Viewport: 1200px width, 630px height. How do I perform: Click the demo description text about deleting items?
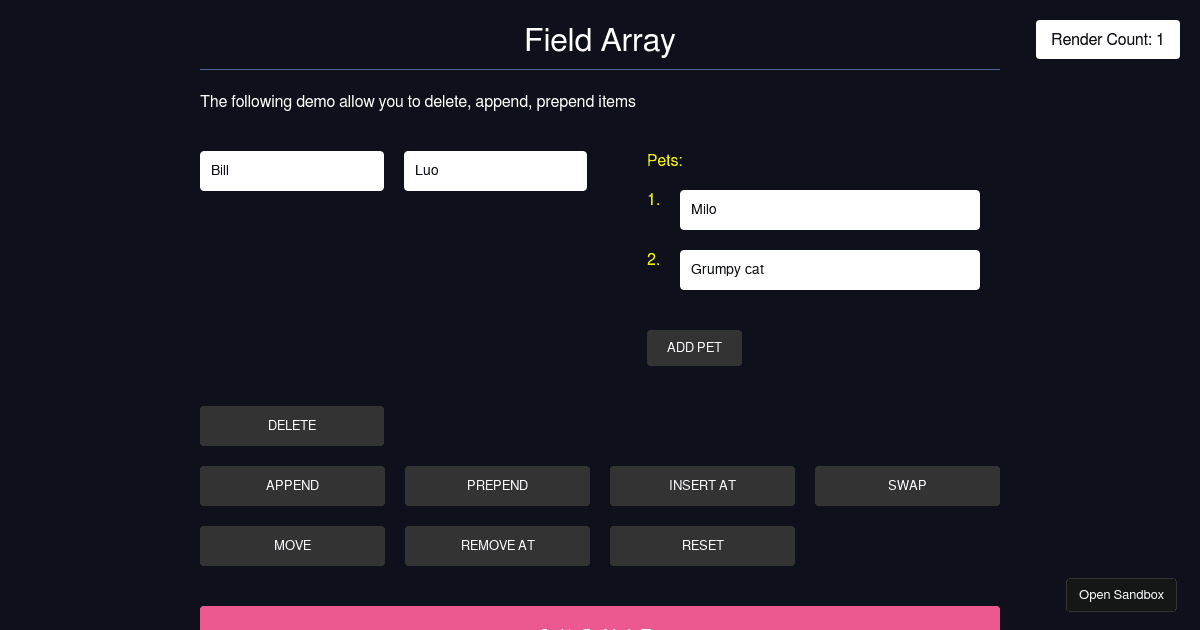417,101
